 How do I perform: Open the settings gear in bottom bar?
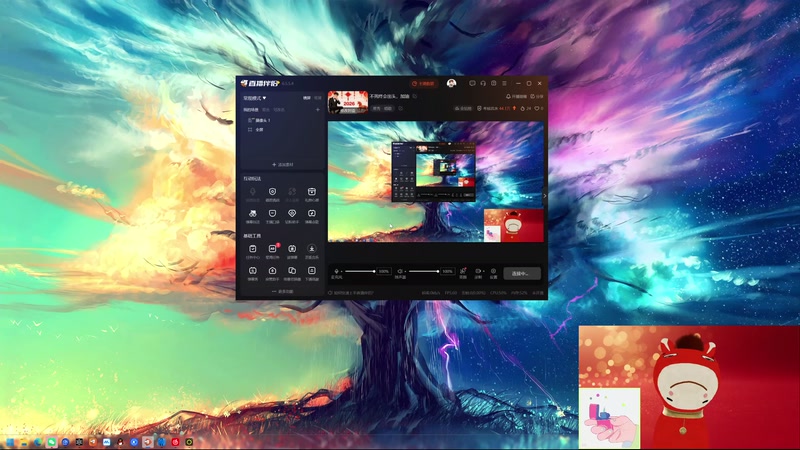click(x=493, y=273)
